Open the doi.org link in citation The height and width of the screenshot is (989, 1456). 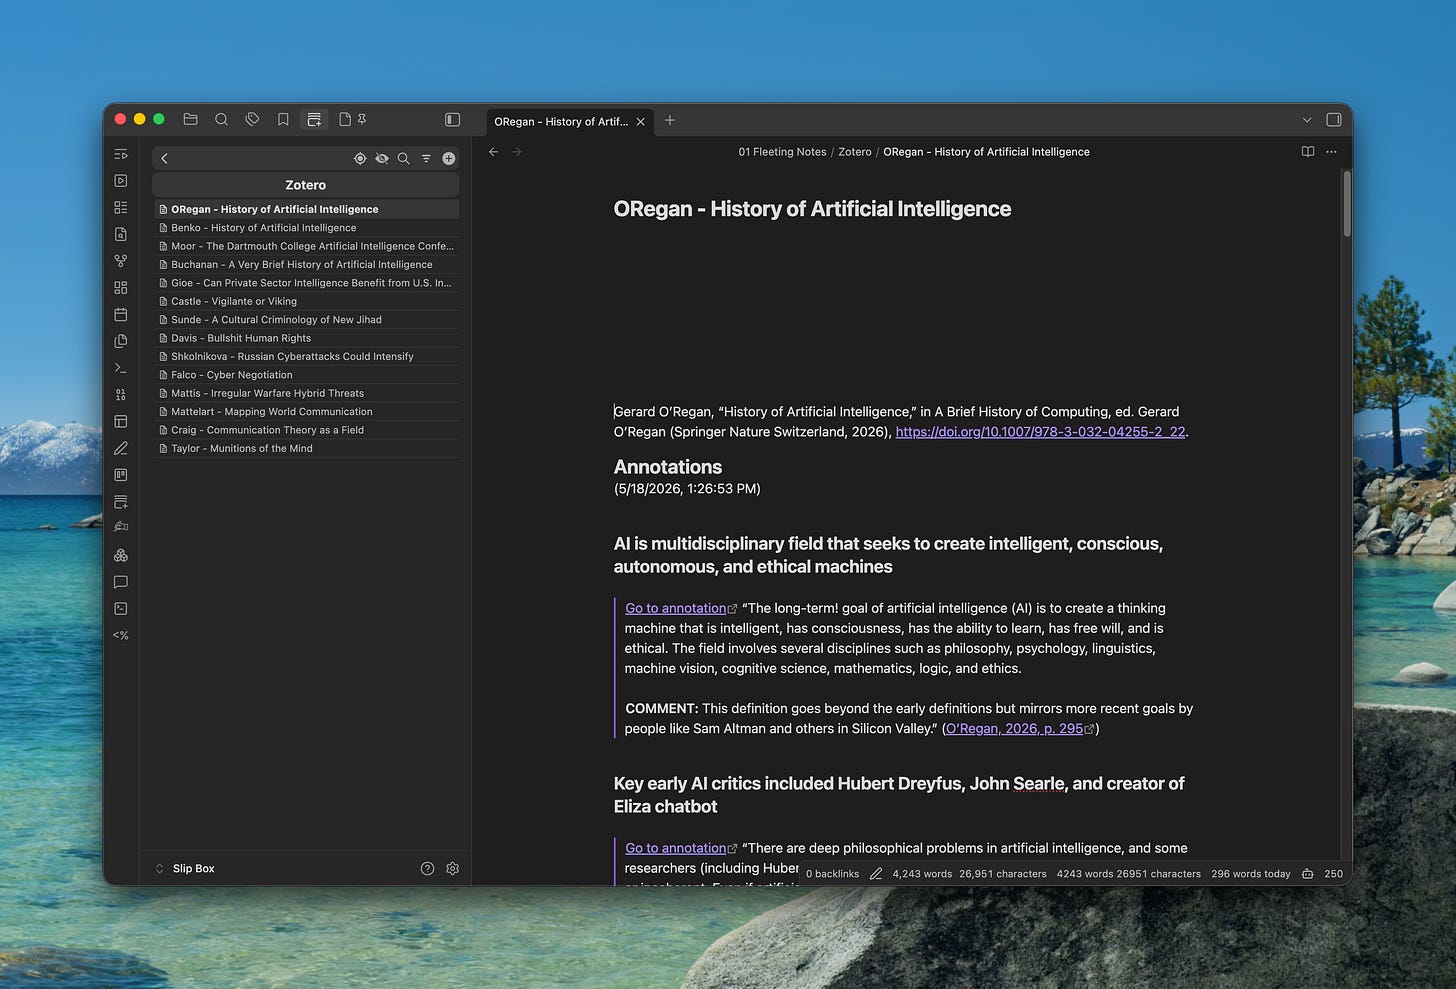coord(1040,432)
